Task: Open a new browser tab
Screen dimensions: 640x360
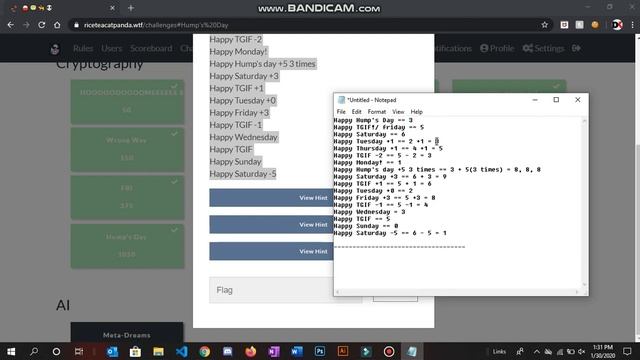Action: tap(131, 8)
